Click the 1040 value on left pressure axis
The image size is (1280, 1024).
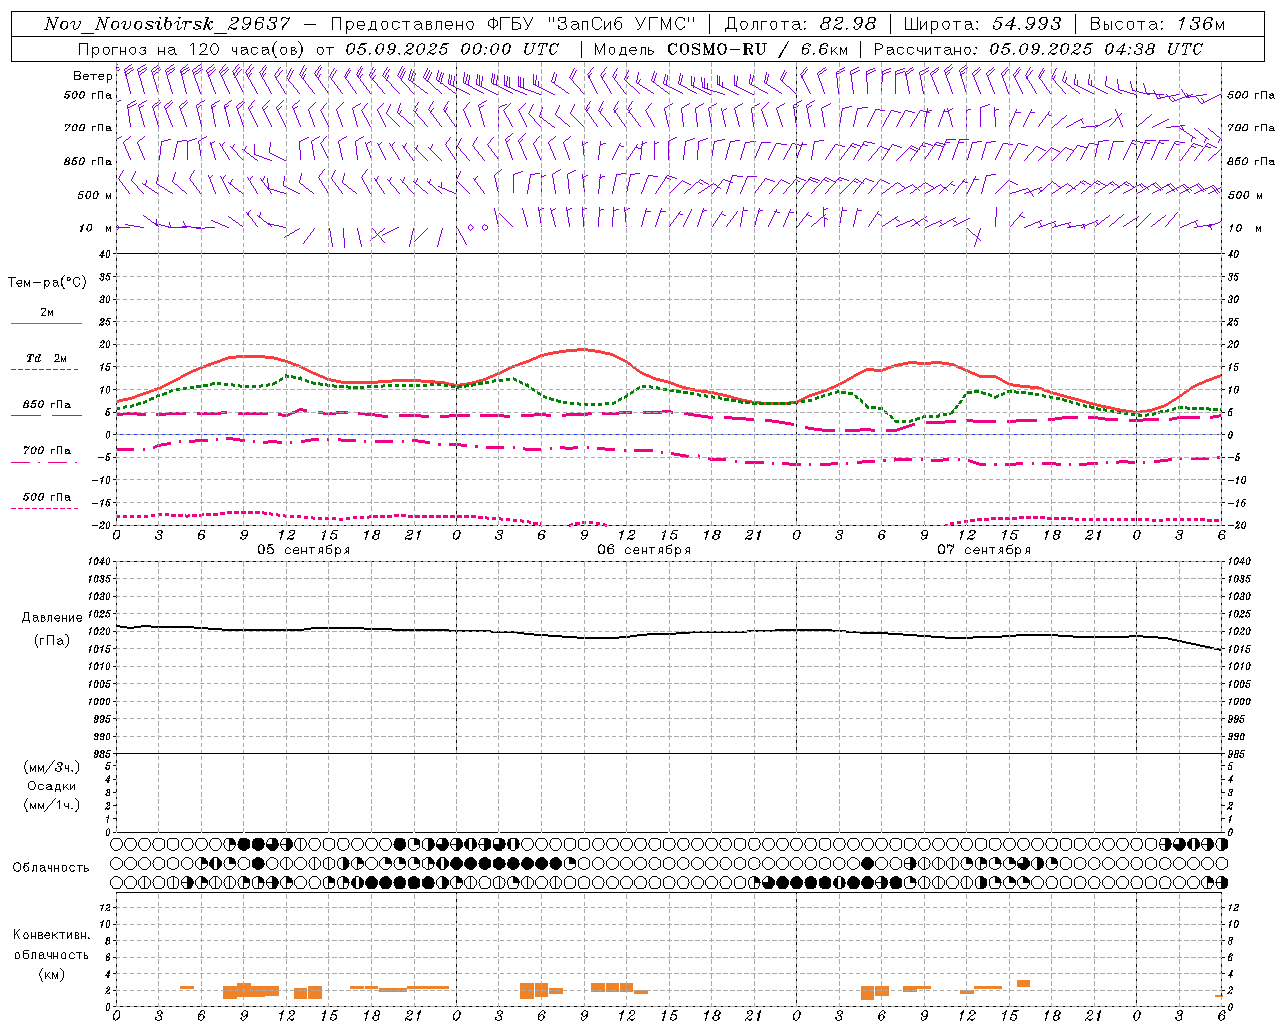[x=100, y=562]
